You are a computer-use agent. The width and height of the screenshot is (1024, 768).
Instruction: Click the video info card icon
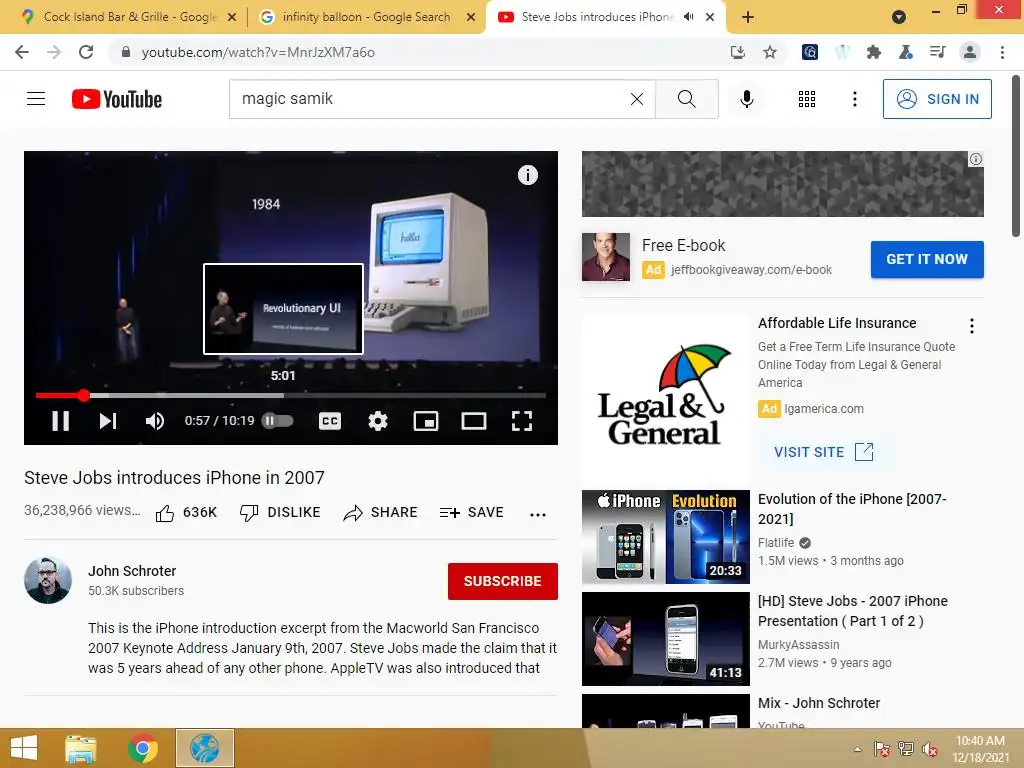[528, 175]
